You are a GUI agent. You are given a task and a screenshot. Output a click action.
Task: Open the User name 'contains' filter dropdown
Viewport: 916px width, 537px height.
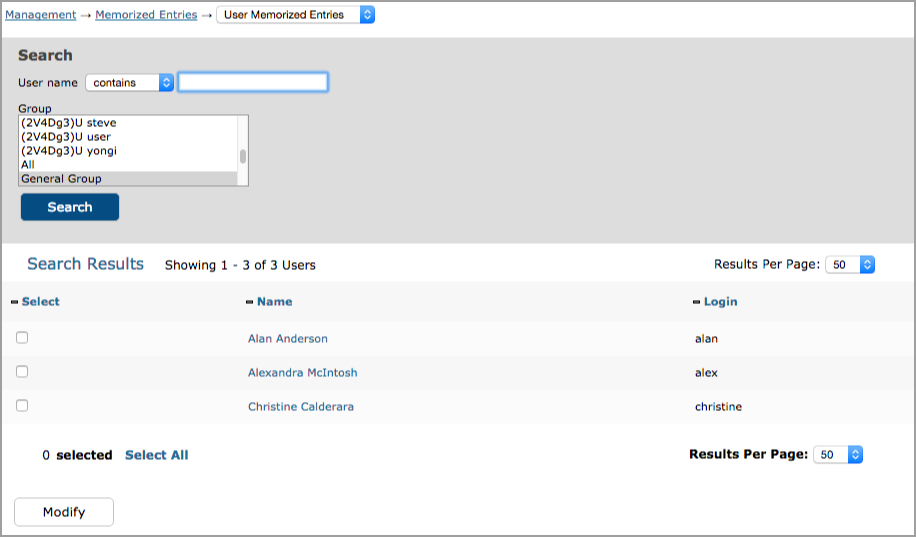point(129,82)
